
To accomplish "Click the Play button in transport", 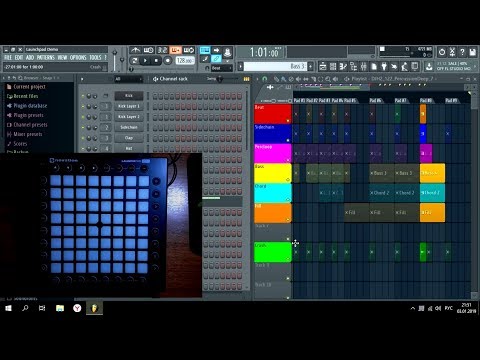I will (x=145, y=61).
